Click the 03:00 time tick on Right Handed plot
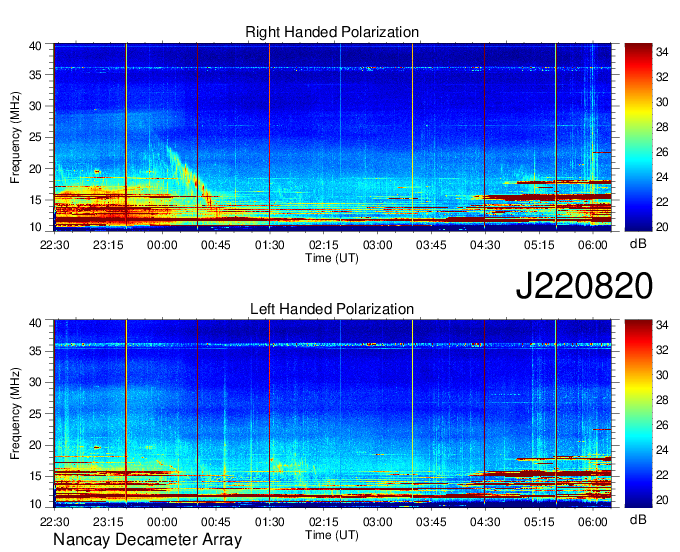This screenshot has width=680, height=552. click(x=377, y=245)
